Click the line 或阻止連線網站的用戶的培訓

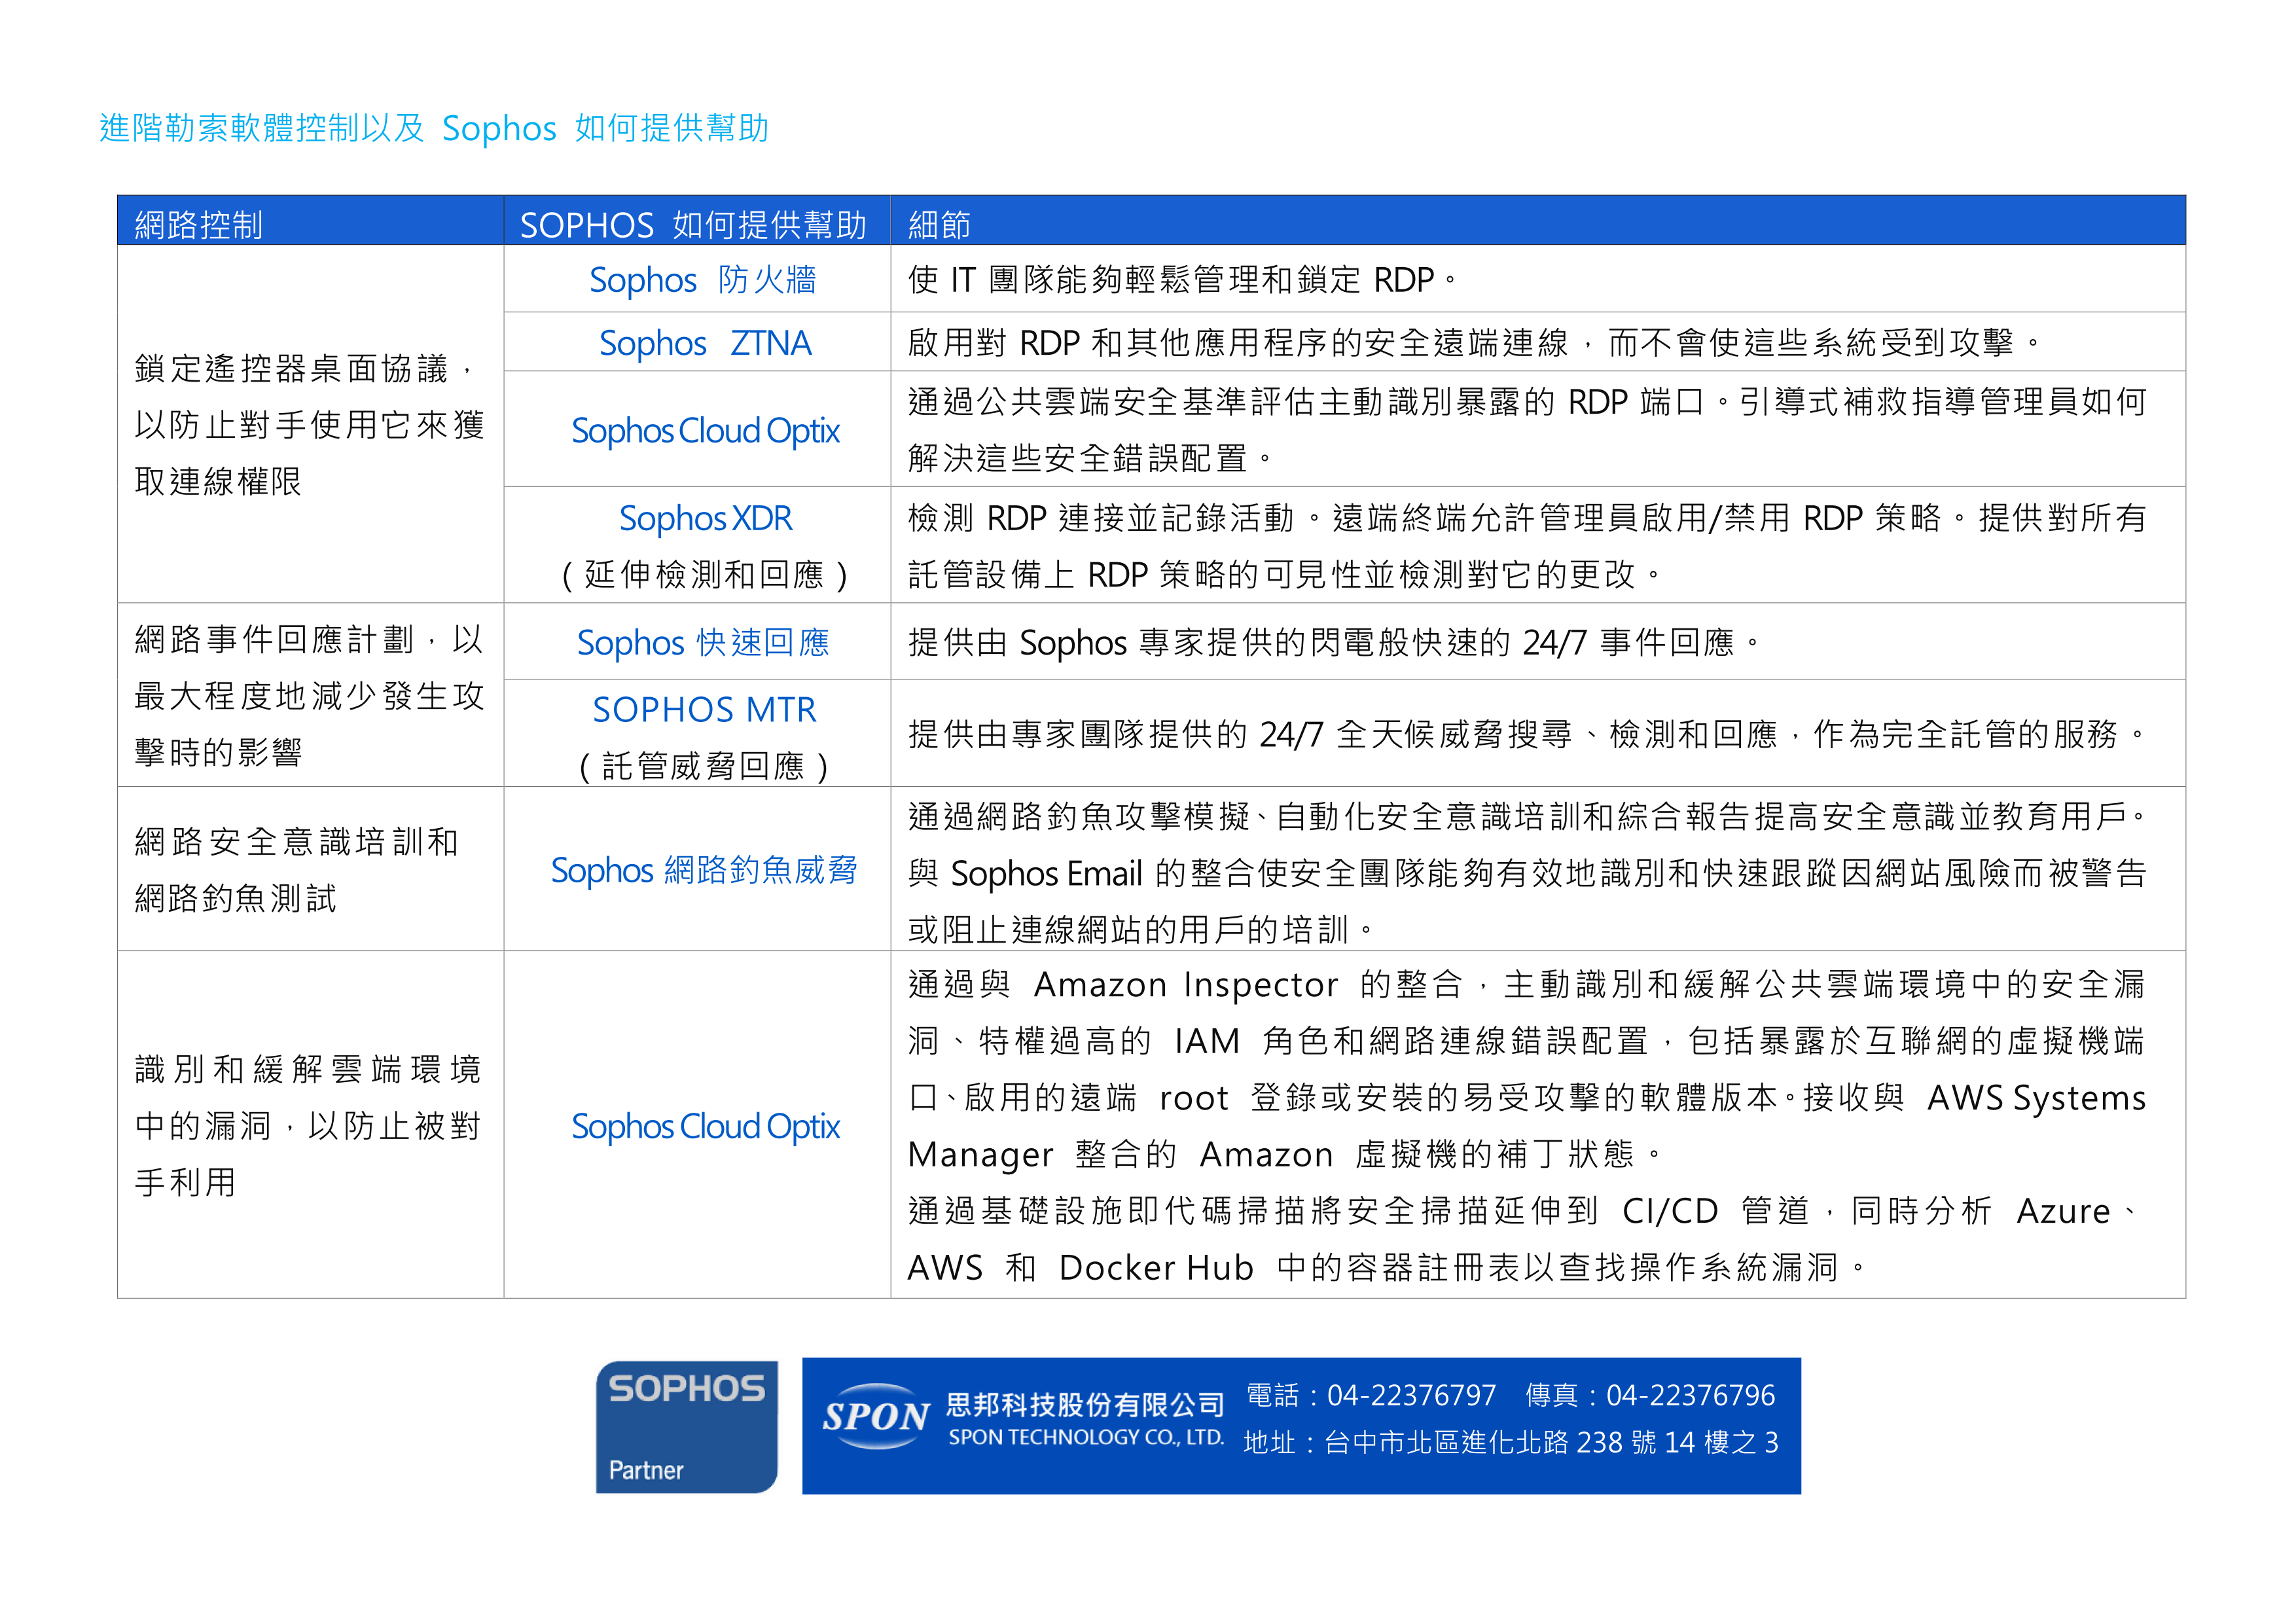1141,930
